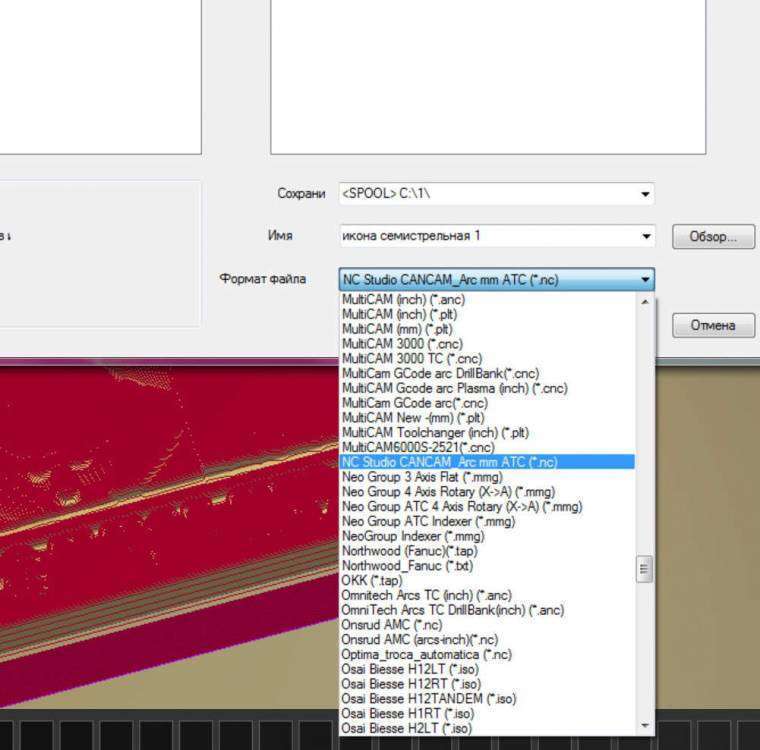Viewport: 760px width, 750px height.
Task: Open the Имя file name dropdown arrow
Action: click(x=645, y=237)
